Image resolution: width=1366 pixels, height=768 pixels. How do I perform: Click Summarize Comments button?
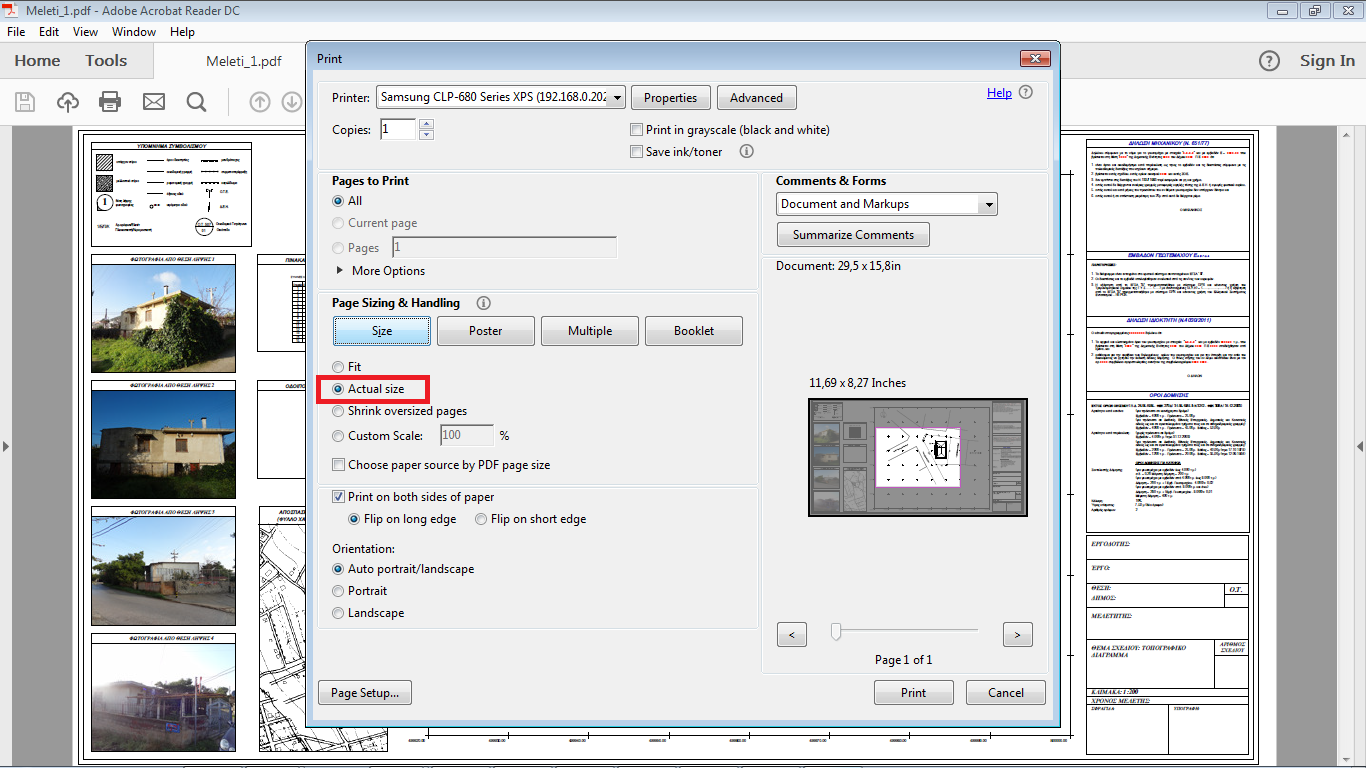853,235
